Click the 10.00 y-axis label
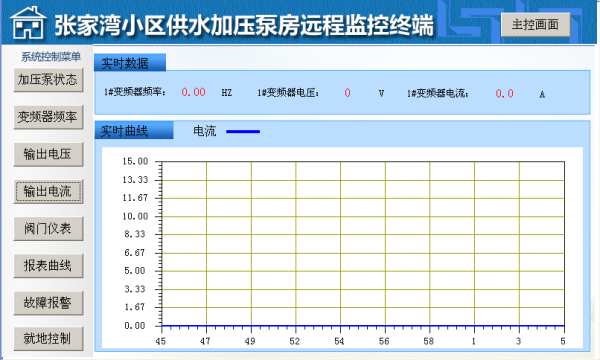The height and width of the screenshot is (360, 600). 135,217
